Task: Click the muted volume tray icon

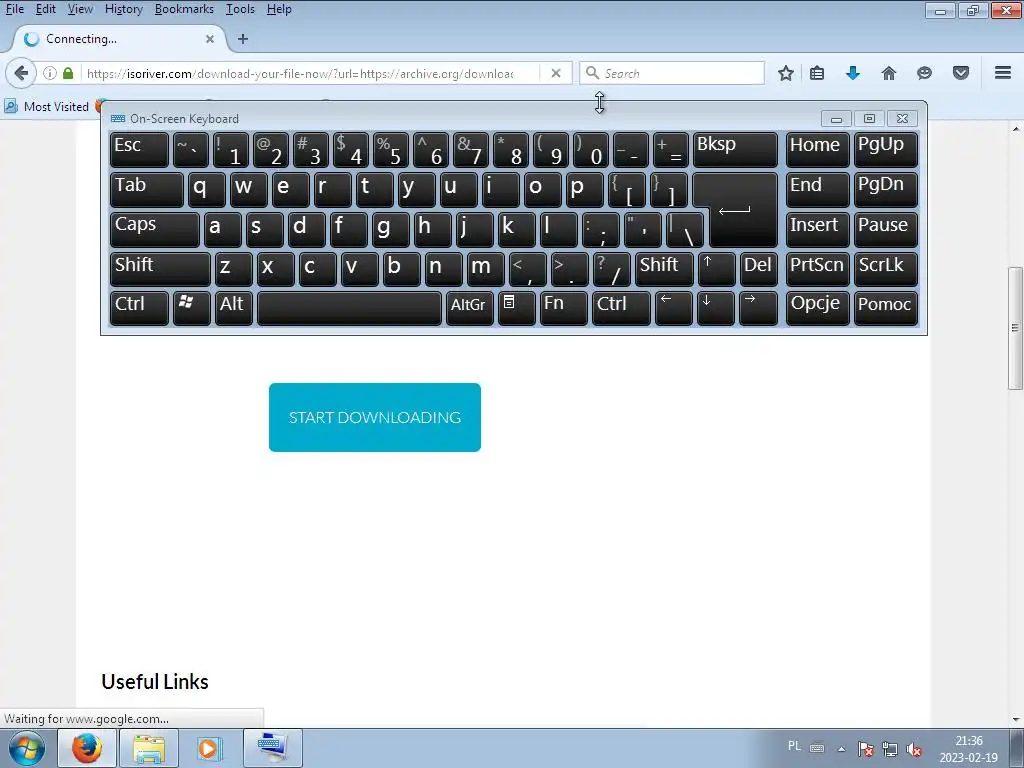Action: pos(914,749)
